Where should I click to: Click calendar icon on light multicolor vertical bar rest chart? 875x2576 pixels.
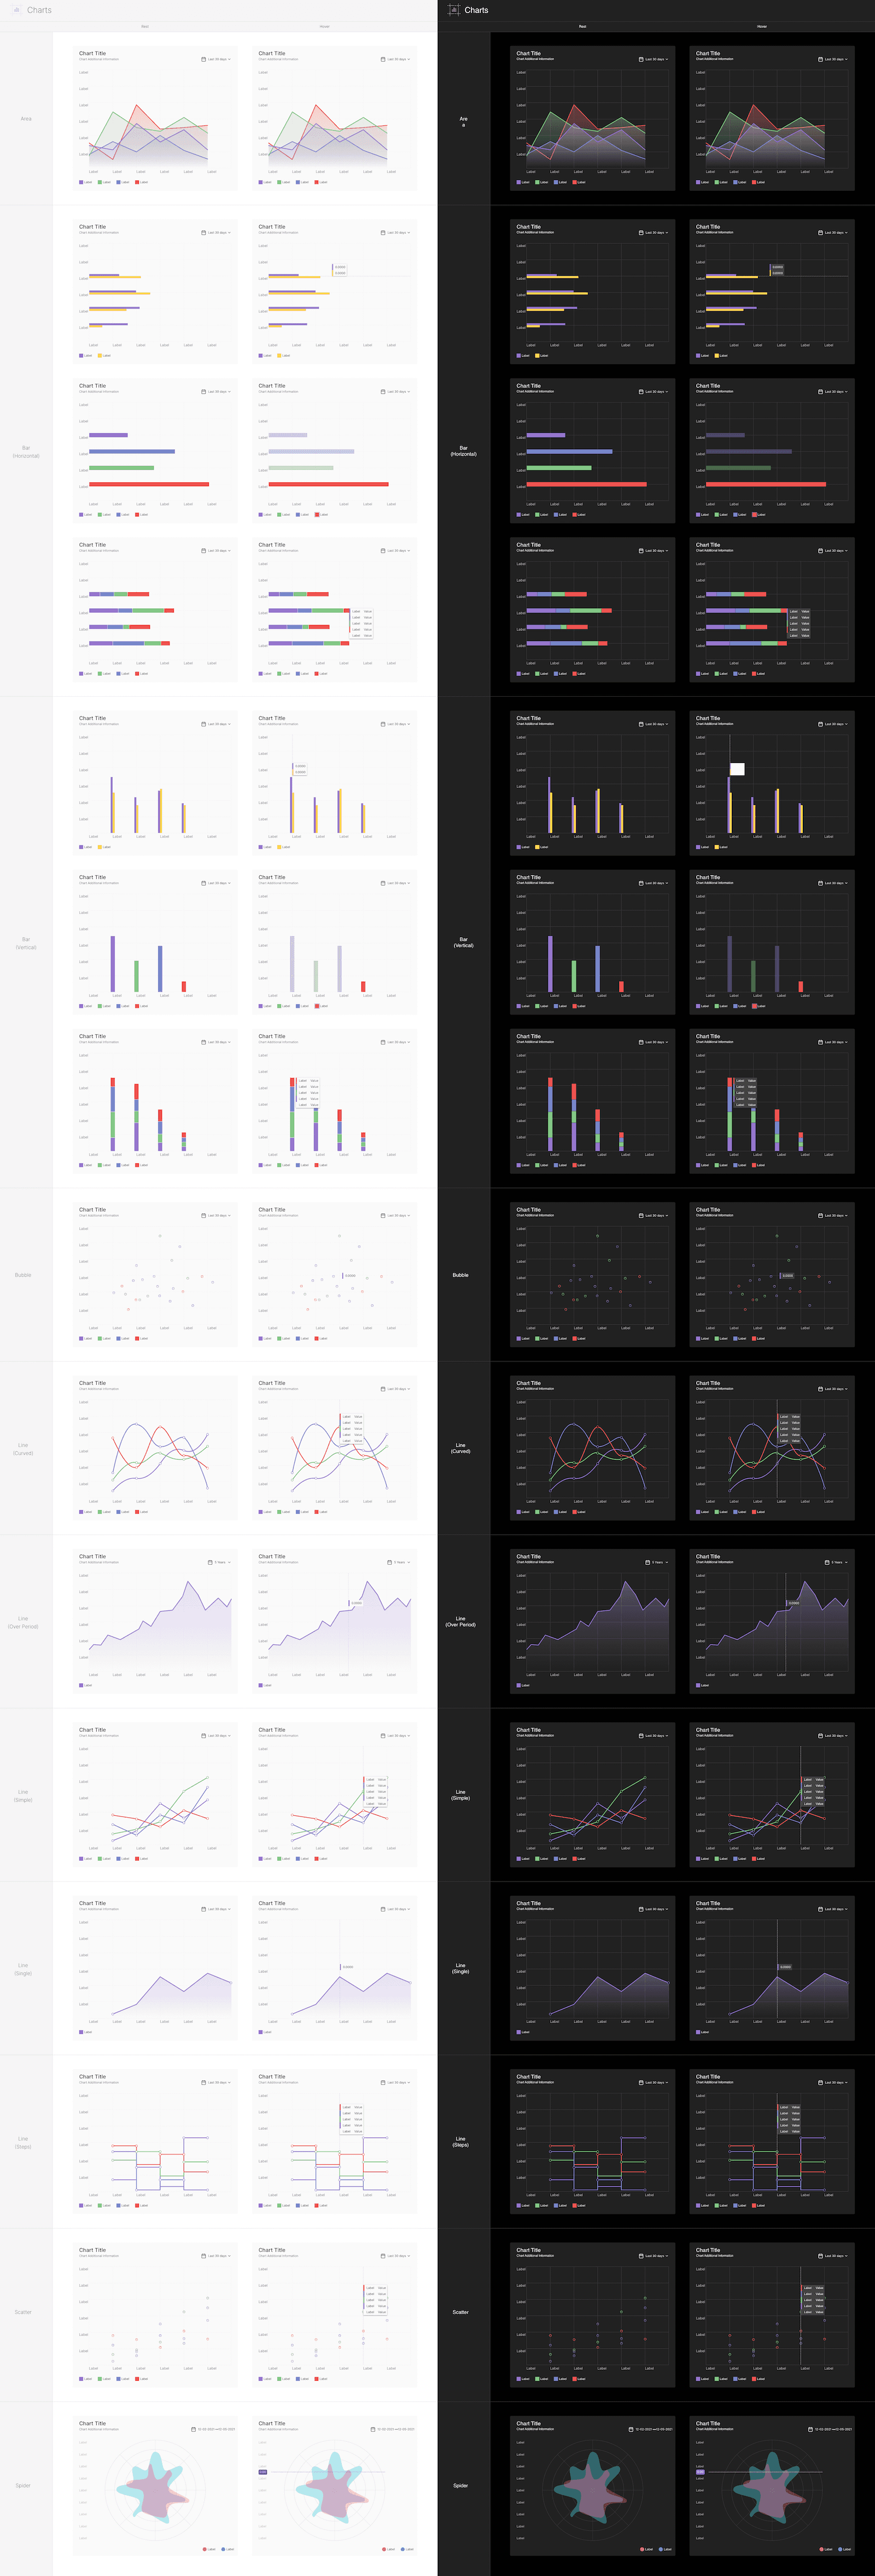click(x=204, y=883)
